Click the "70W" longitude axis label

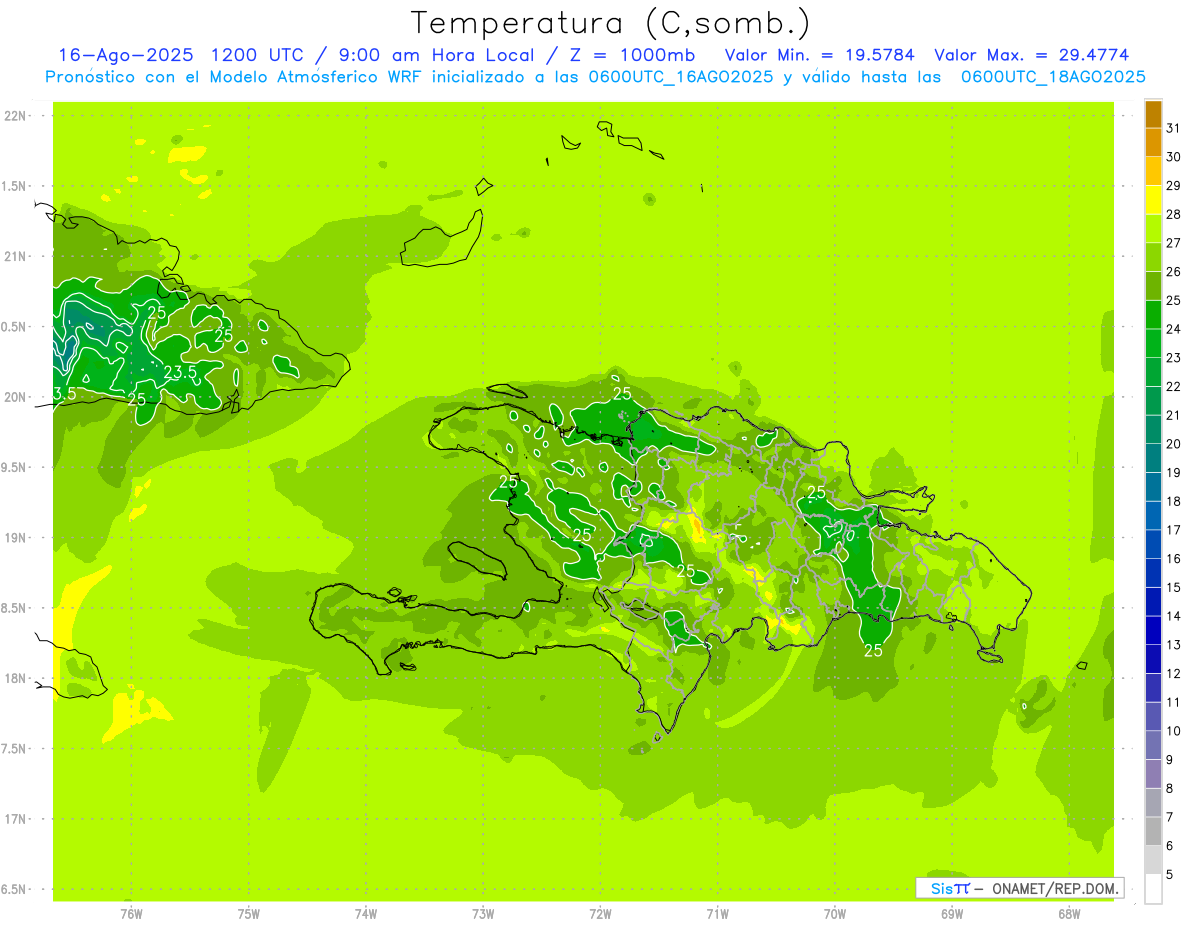click(x=834, y=914)
